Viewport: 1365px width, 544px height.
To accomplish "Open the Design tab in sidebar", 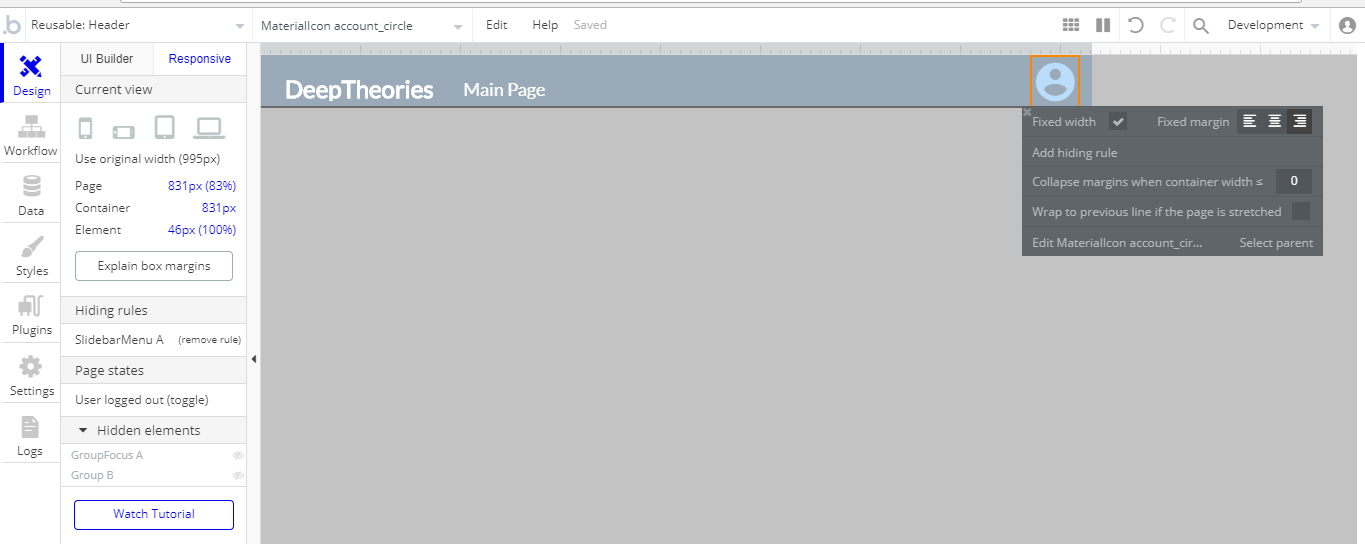I will pos(31,75).
